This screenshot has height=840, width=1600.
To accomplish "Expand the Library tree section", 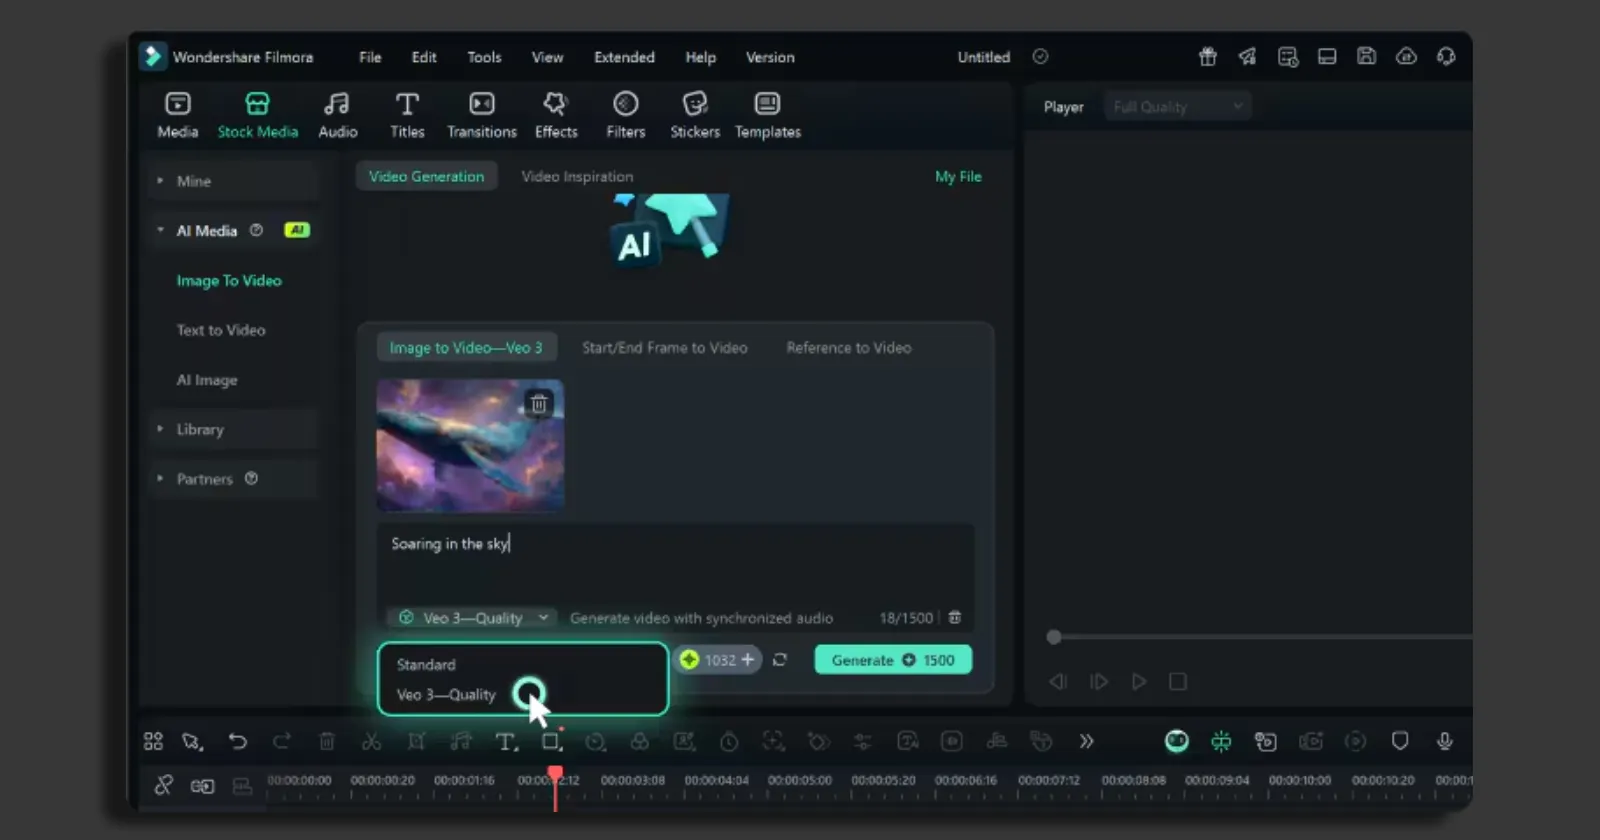I will [200, 429].
